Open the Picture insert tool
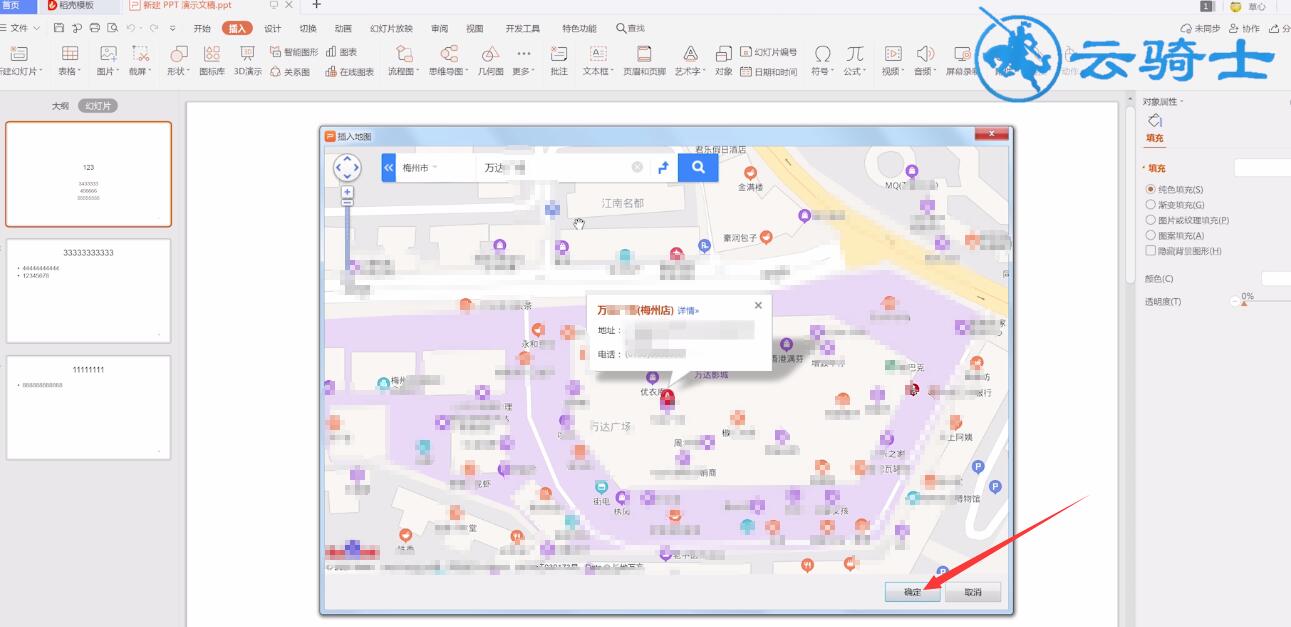The image size is (1291, 627). point(108,60)
